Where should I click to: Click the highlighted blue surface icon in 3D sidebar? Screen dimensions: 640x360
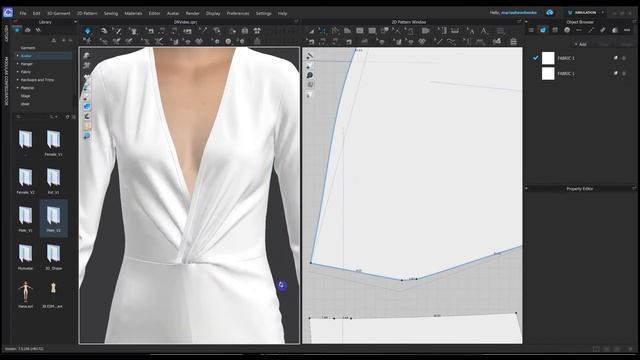(87, 107)
